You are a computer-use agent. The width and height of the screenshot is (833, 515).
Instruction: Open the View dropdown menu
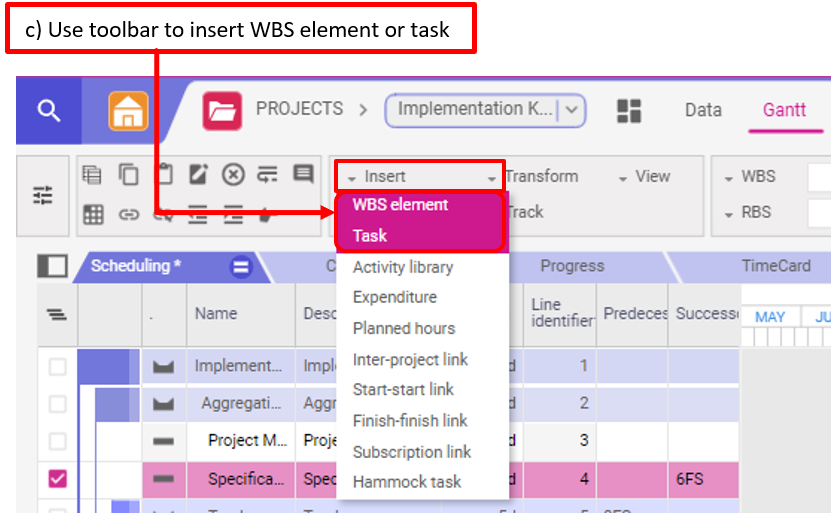coord(645,177)
